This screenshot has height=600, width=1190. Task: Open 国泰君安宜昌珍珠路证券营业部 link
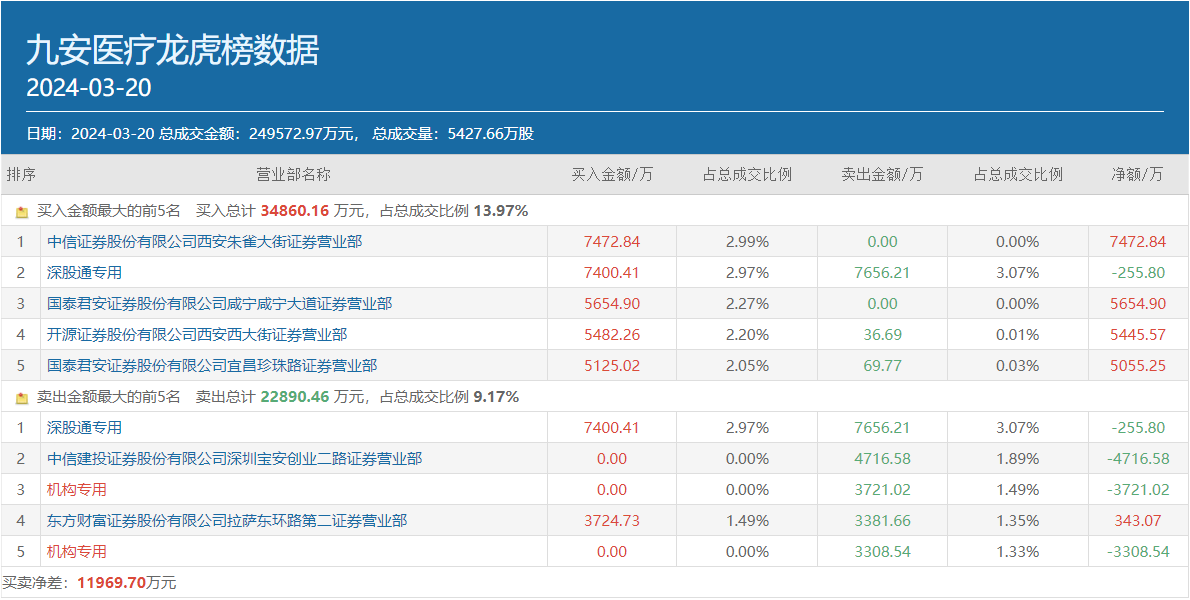click(212, 366)
